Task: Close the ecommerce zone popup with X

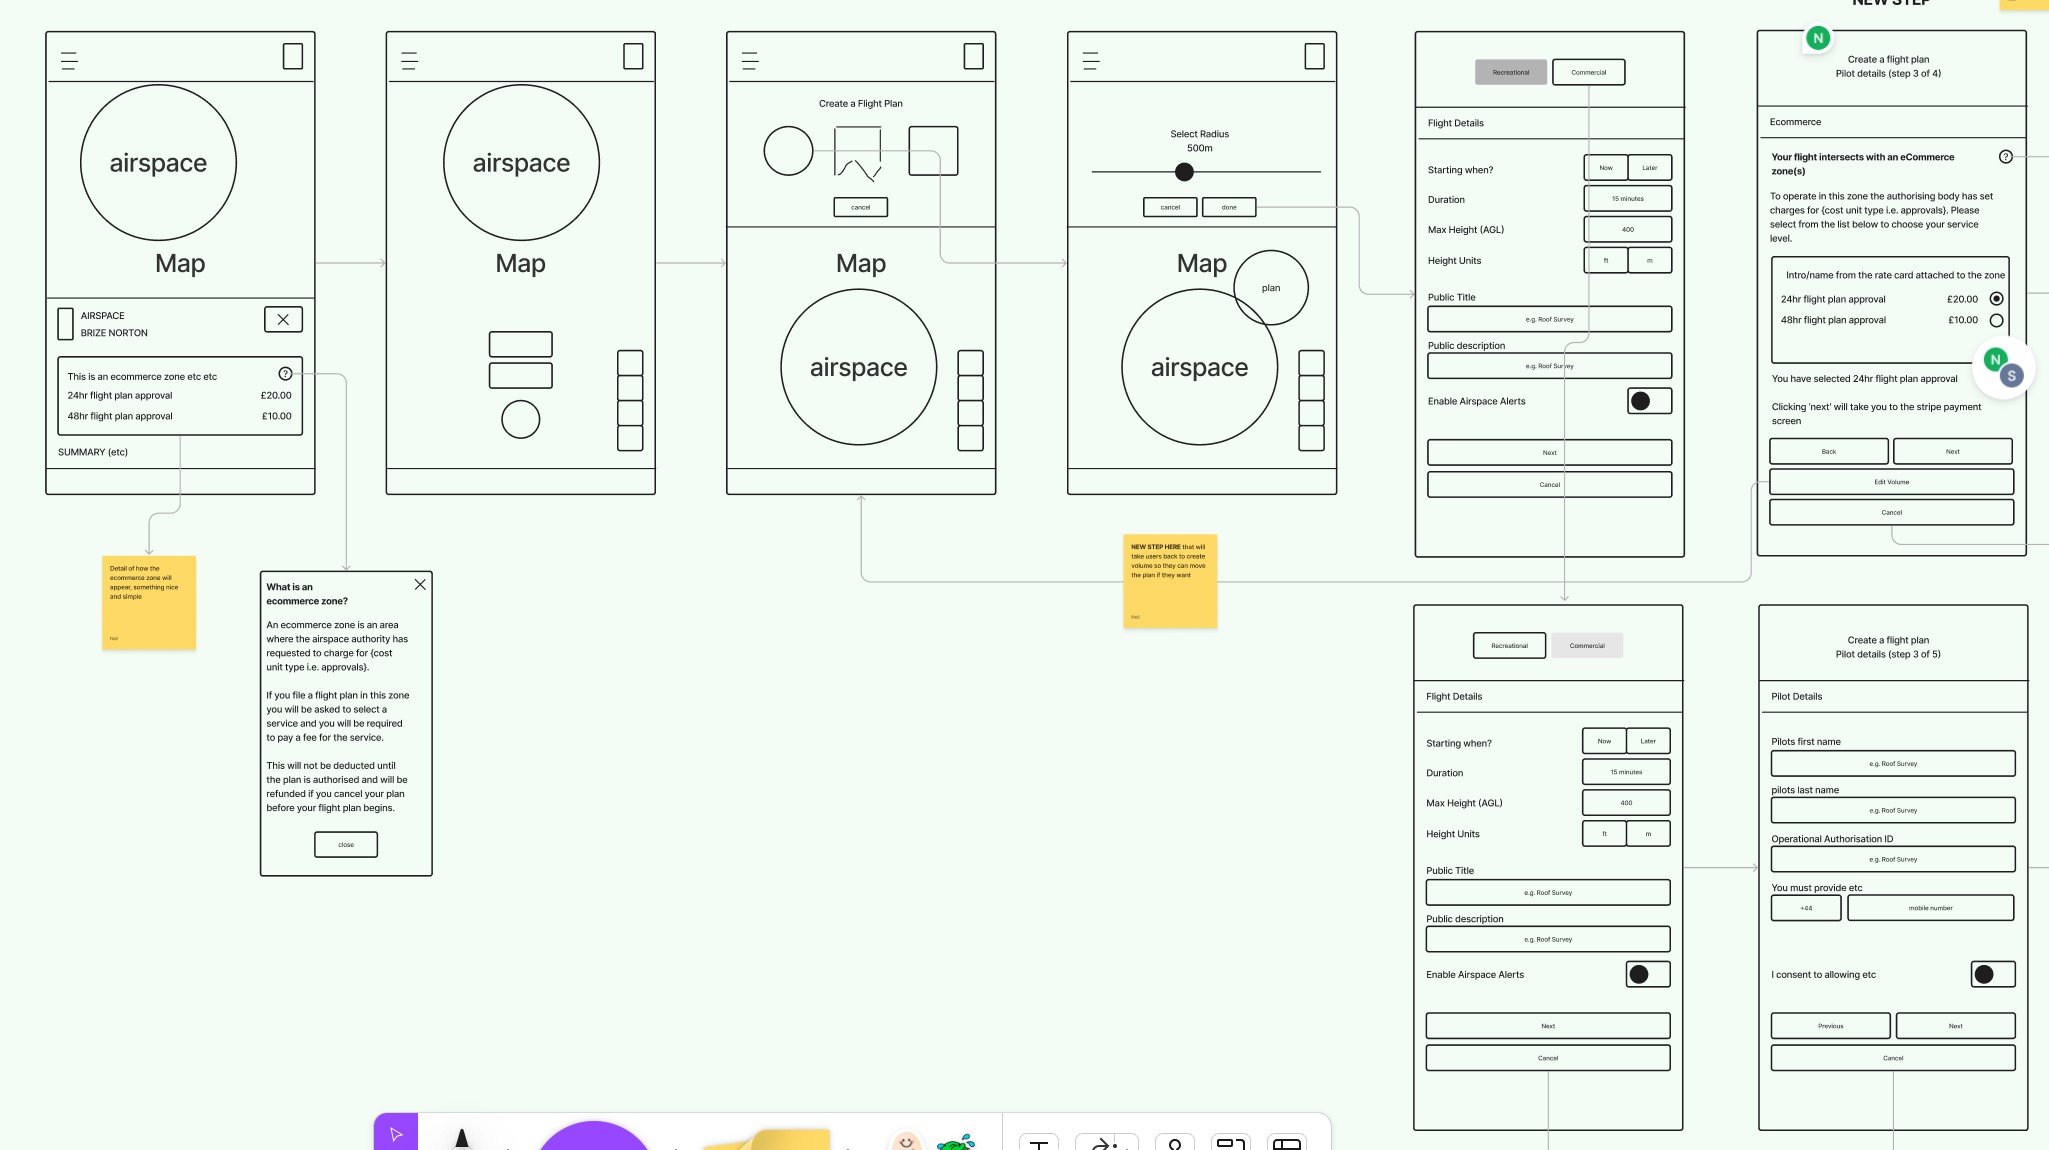Action: (420, 585)
